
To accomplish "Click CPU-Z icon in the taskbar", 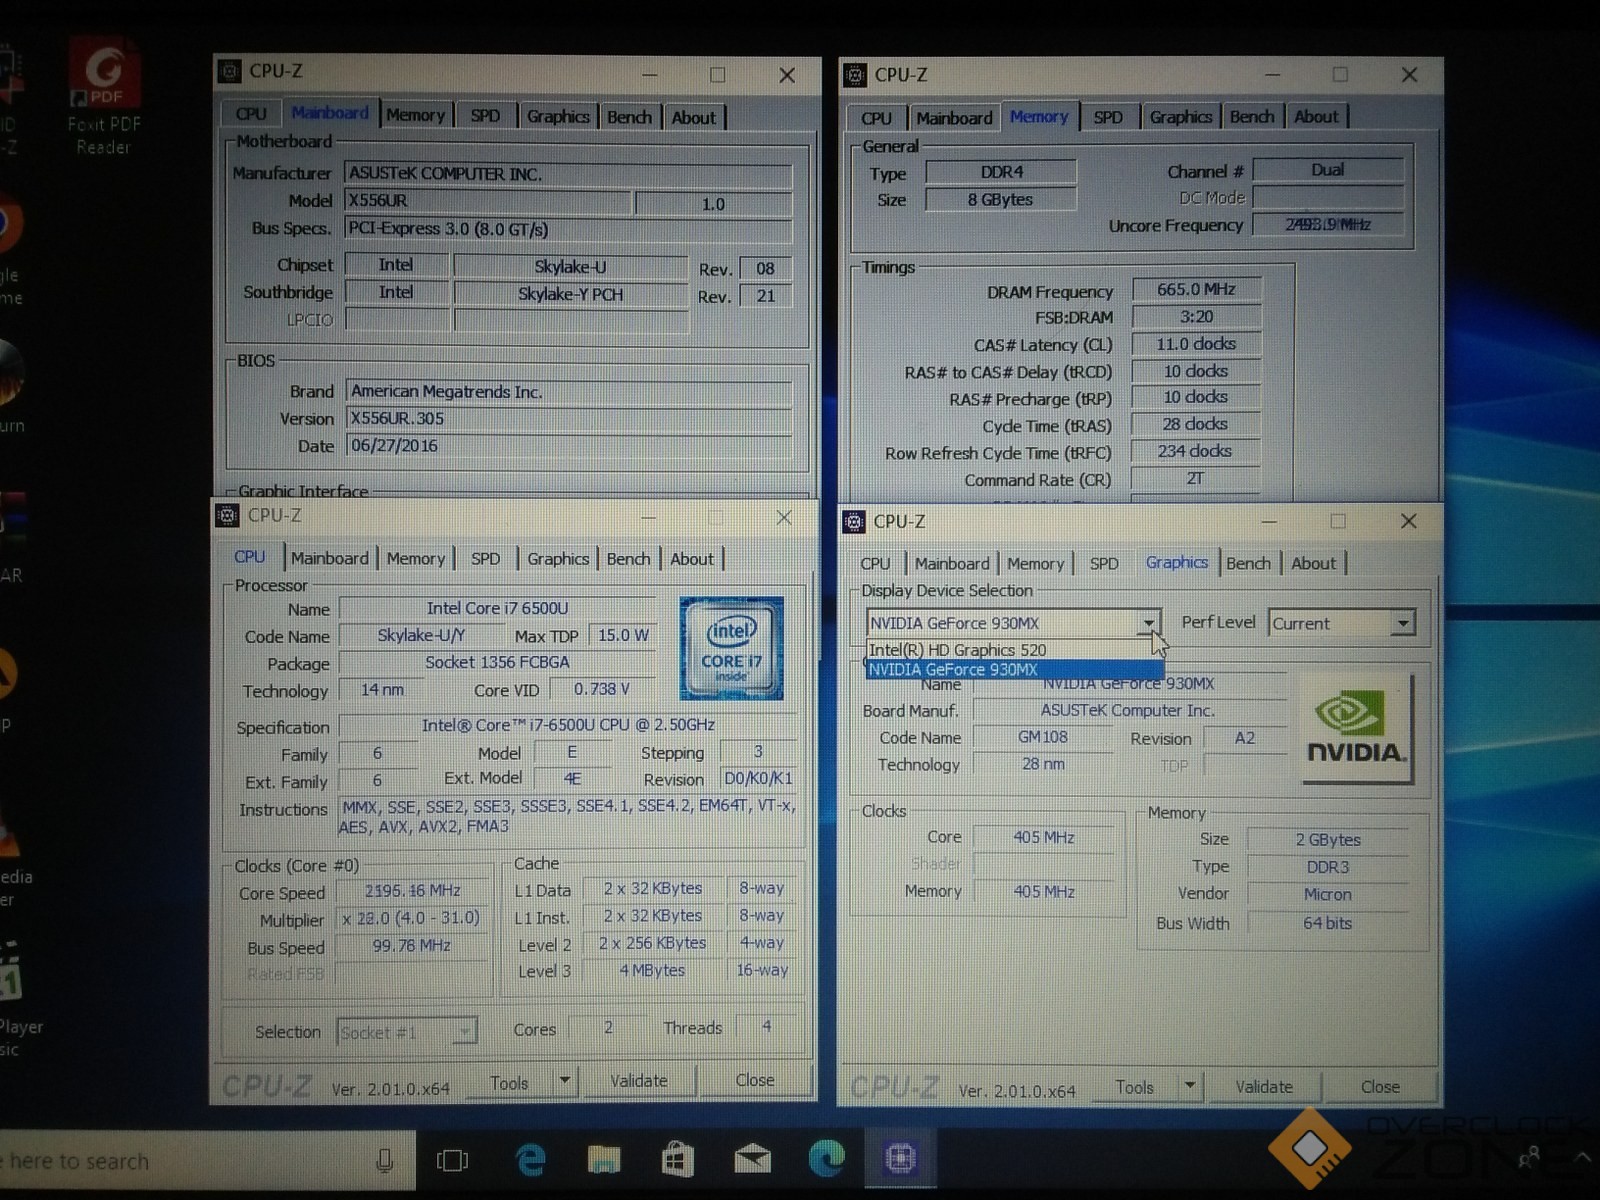I will (x=900, y=1158).
